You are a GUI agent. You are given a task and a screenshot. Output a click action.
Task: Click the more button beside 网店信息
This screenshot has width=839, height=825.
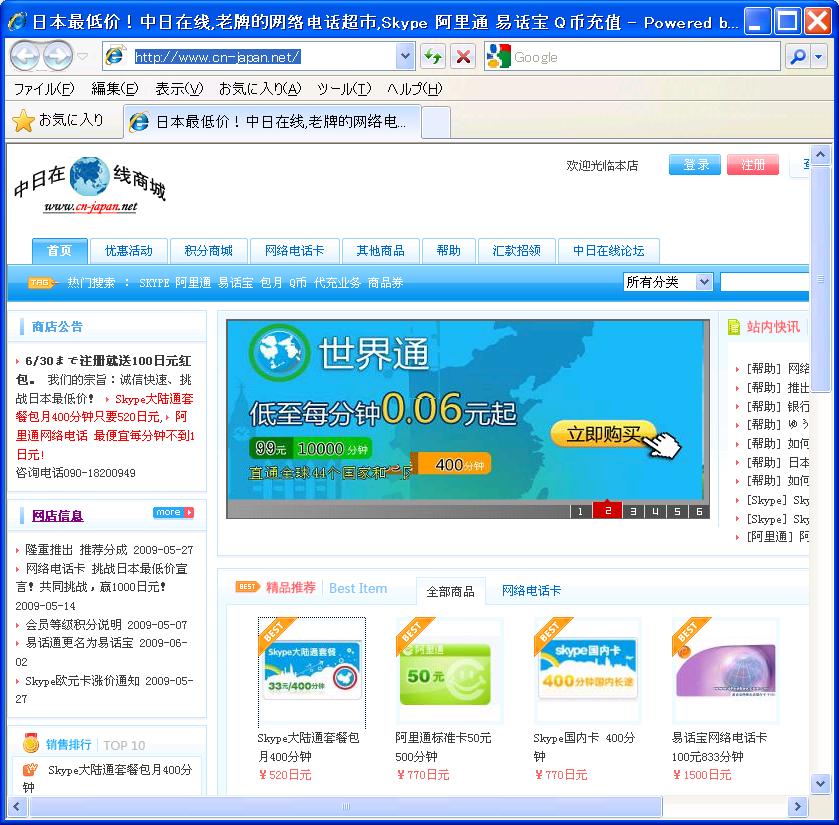tap(174, 513)
